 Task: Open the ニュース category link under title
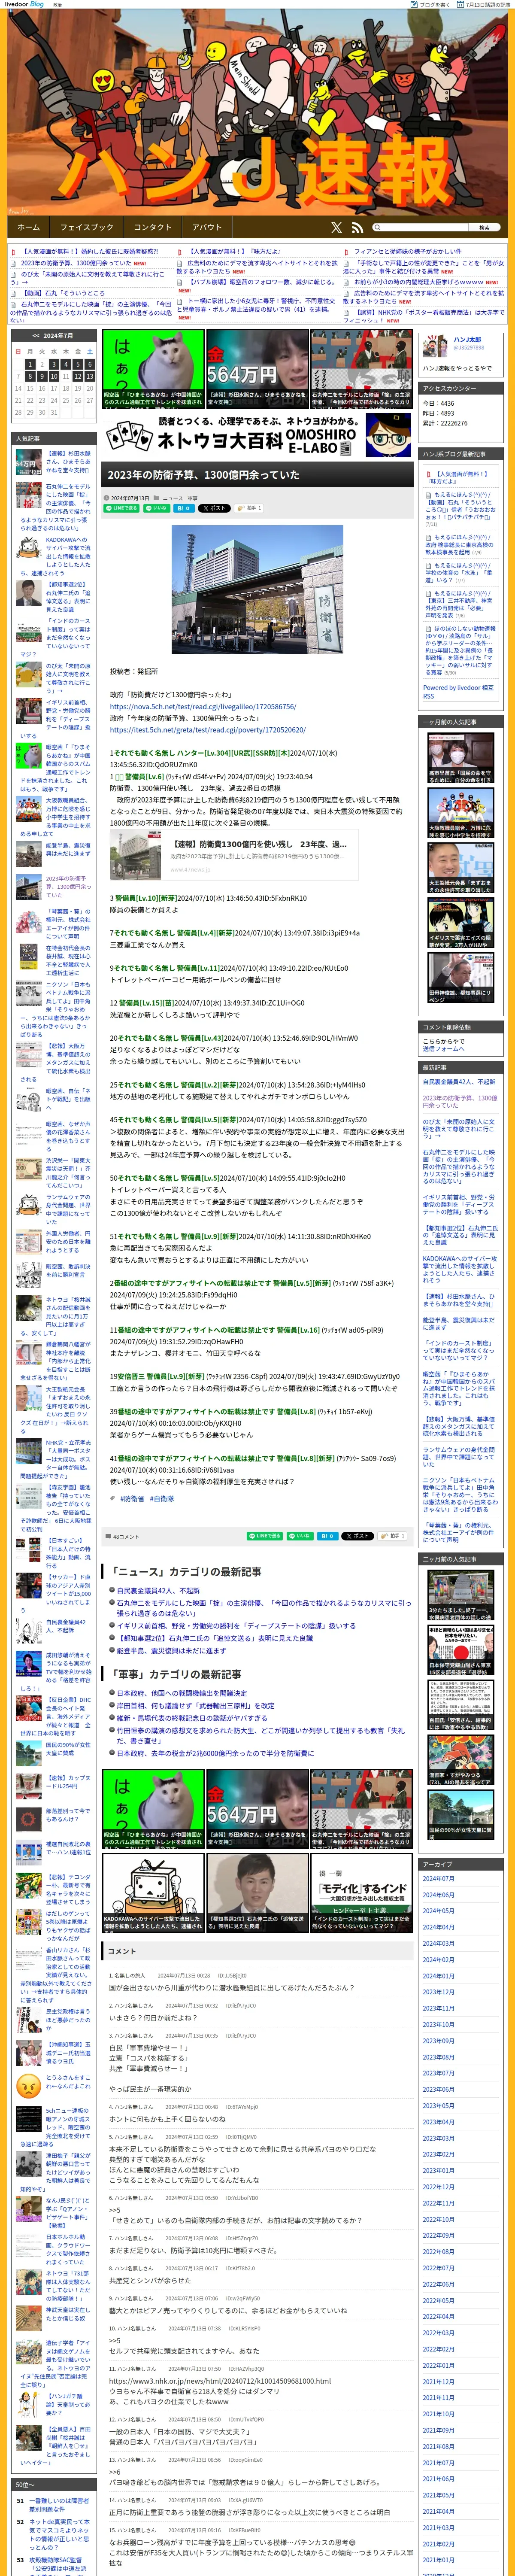(x=173, y=497)
